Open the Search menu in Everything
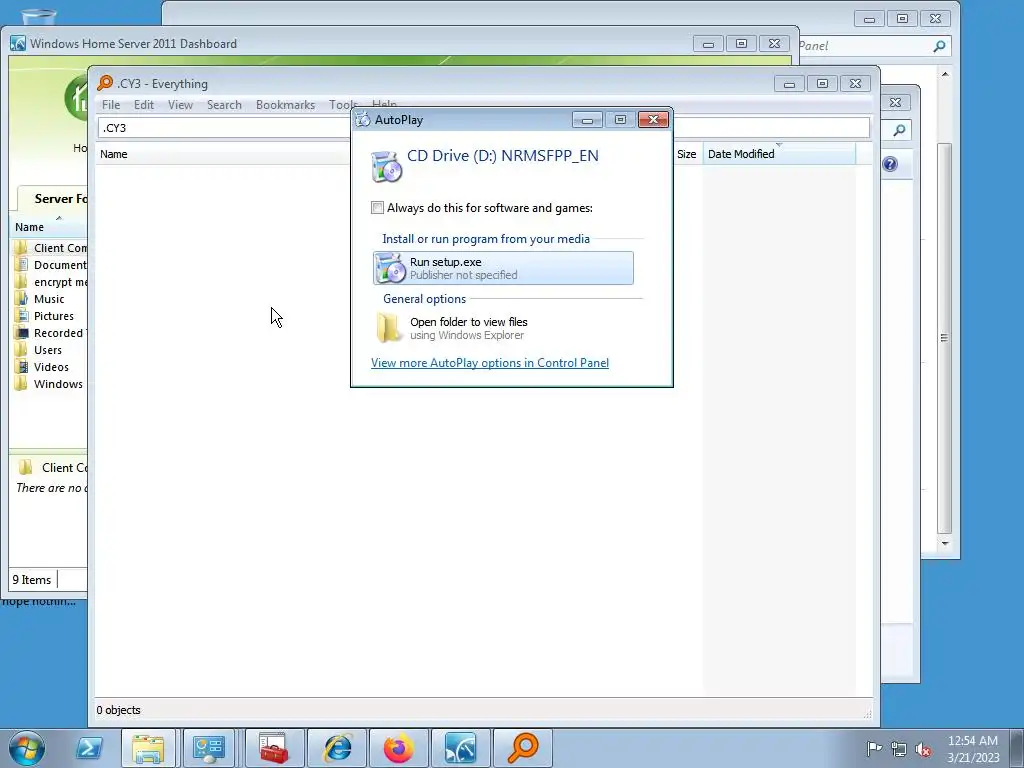 (x=224, y=104)
